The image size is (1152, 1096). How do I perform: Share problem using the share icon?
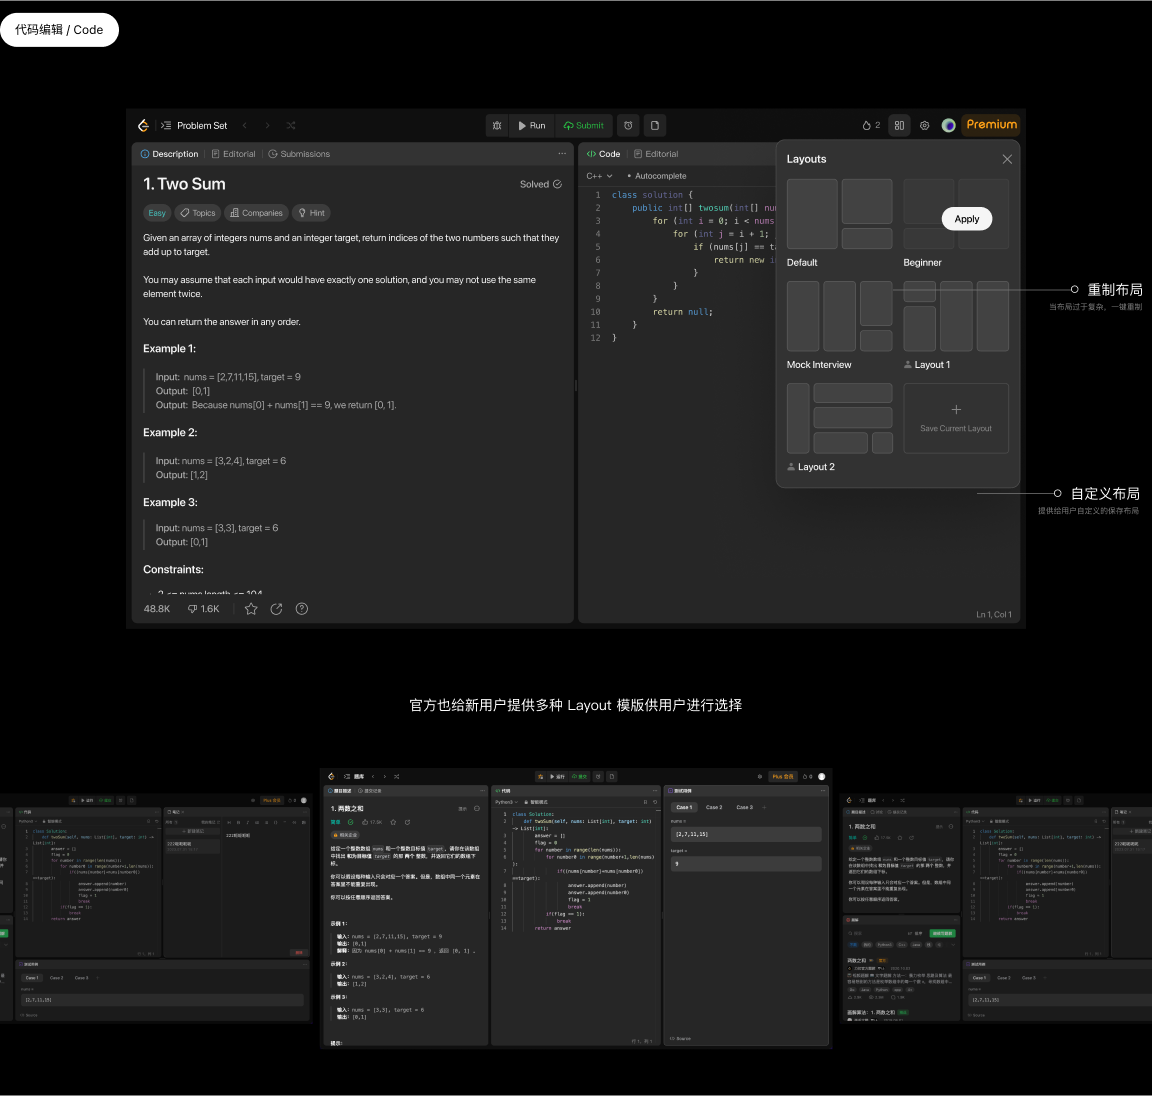click(276, 609)
